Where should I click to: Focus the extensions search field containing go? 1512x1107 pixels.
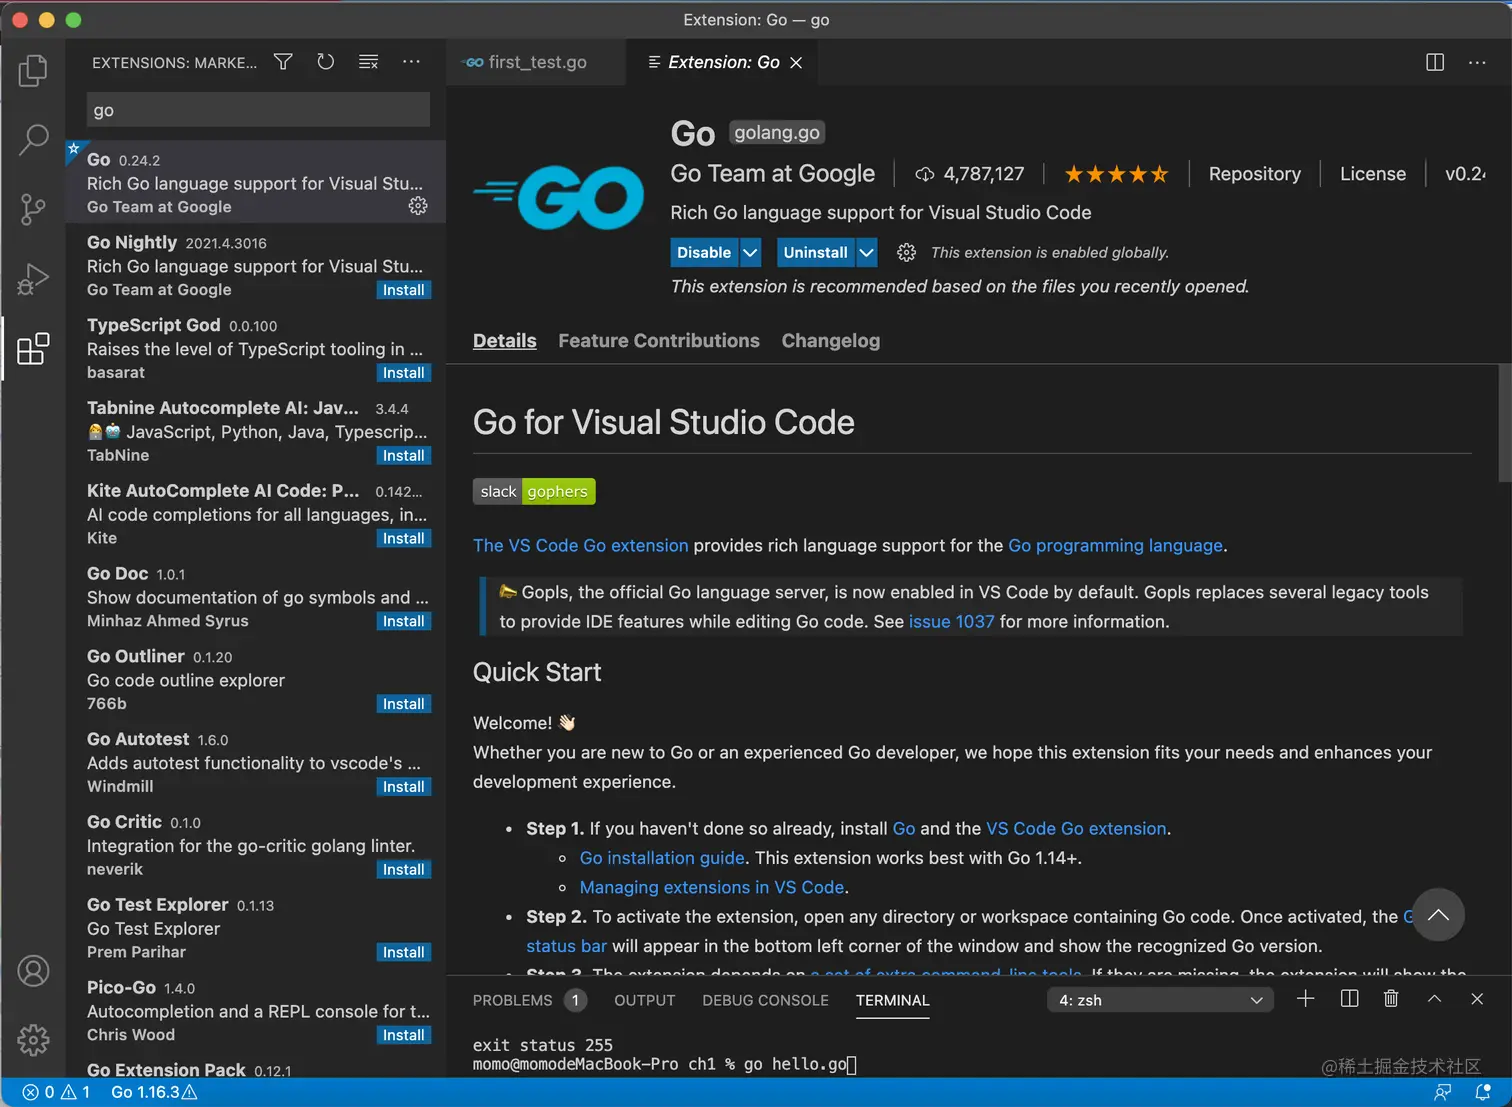click(258, 110)
